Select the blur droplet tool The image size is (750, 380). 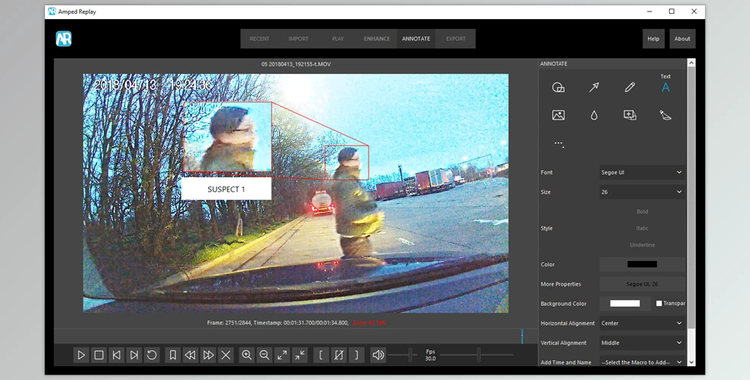[x=594, y=115]
